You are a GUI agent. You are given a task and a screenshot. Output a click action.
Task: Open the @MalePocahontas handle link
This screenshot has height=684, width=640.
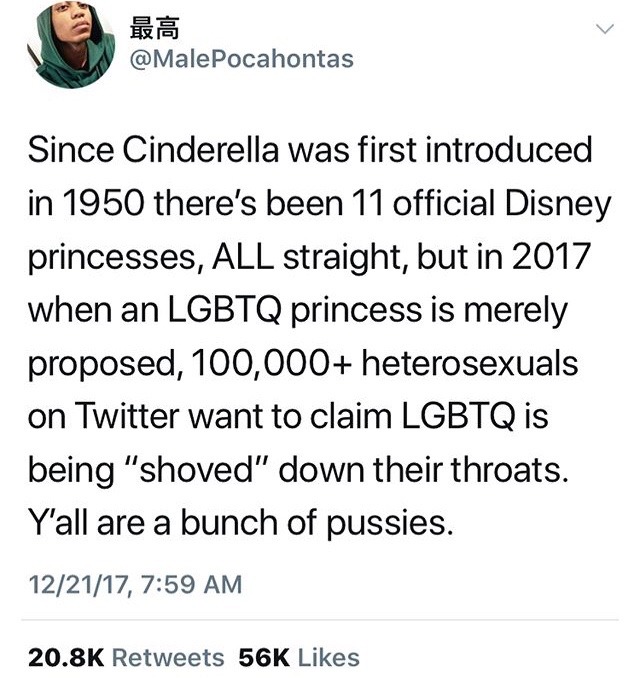coord(243,60)
